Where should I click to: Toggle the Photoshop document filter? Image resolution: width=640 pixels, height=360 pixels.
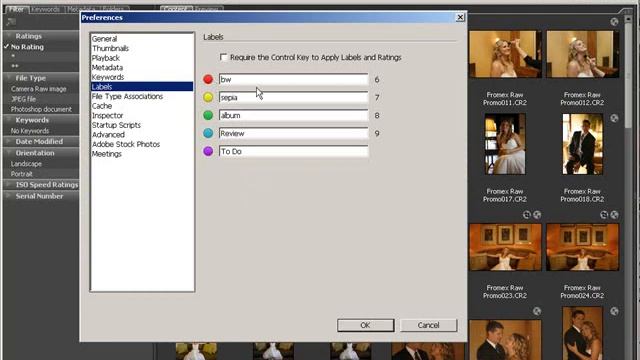[41, 109]
